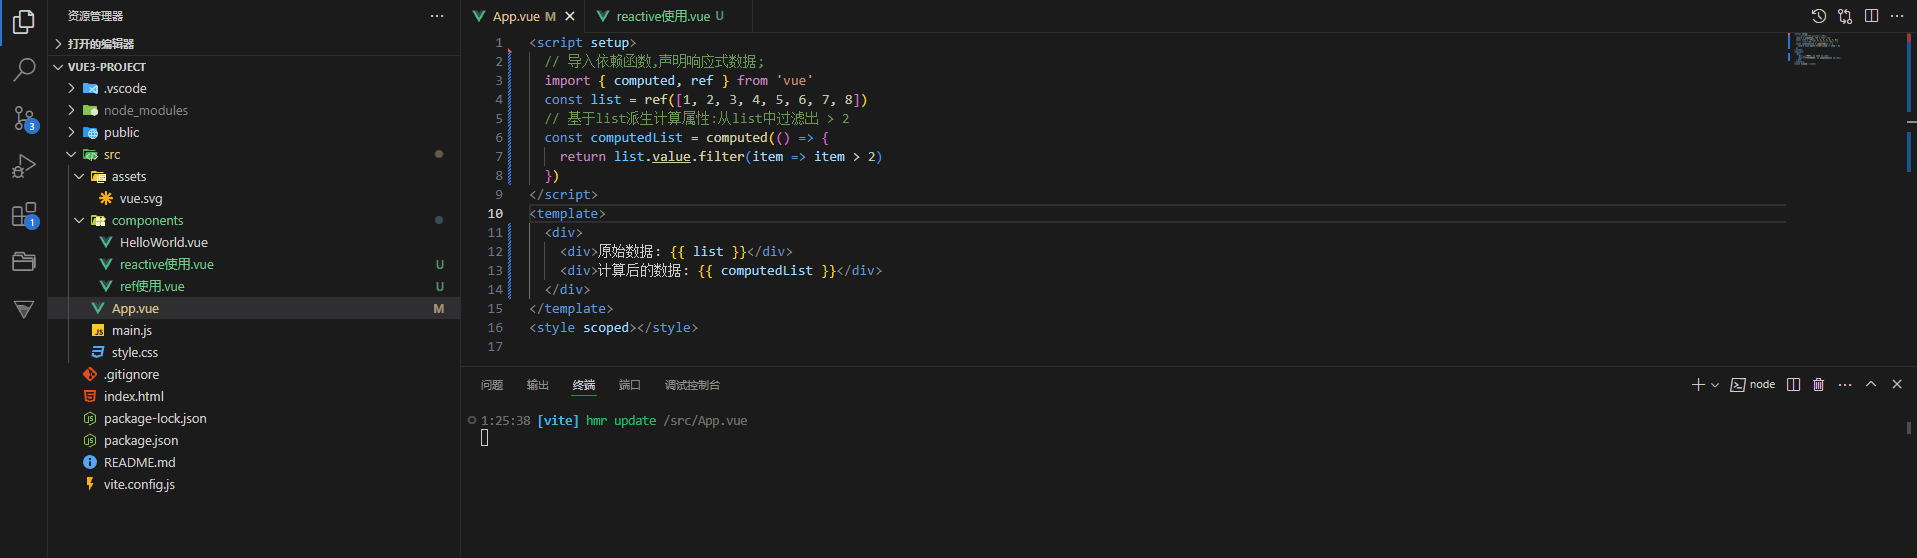Open the Extensions view in activity bar
The width and height of the screenshot is (1917, 558).
click(24, 214)
